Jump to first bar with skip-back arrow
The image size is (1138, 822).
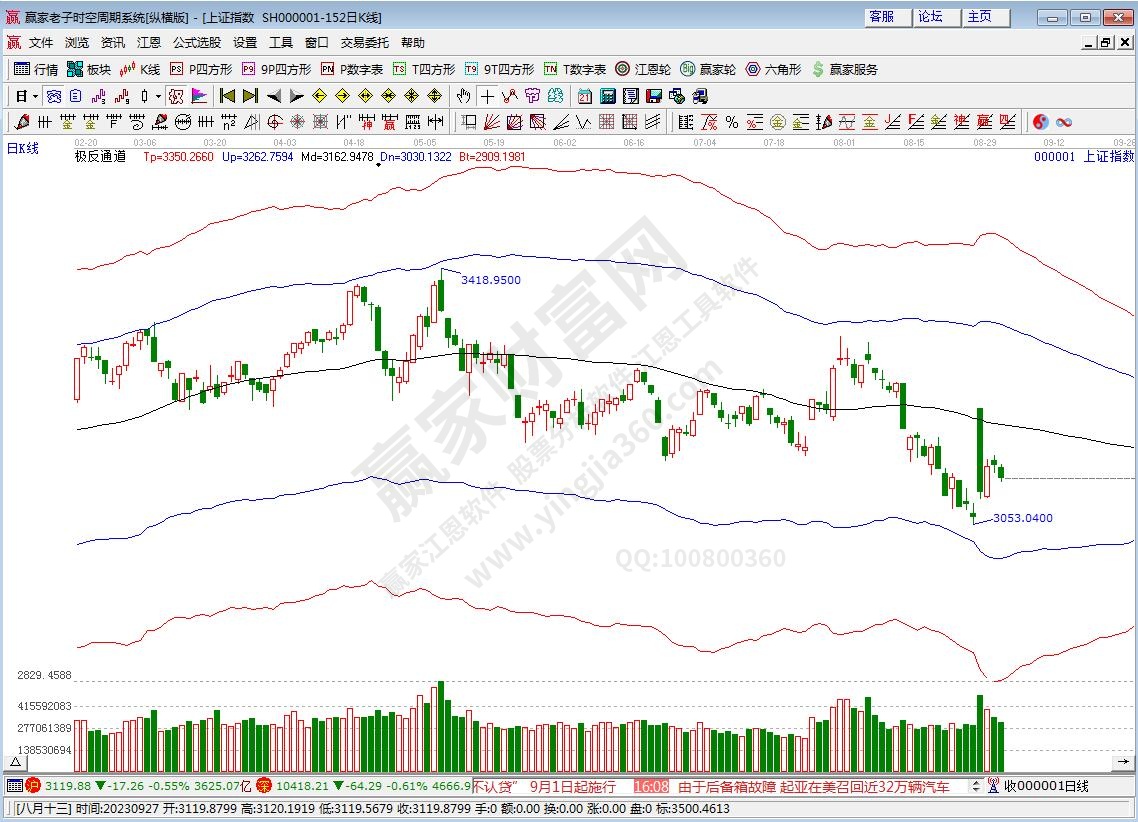click(x=227, y=96)
